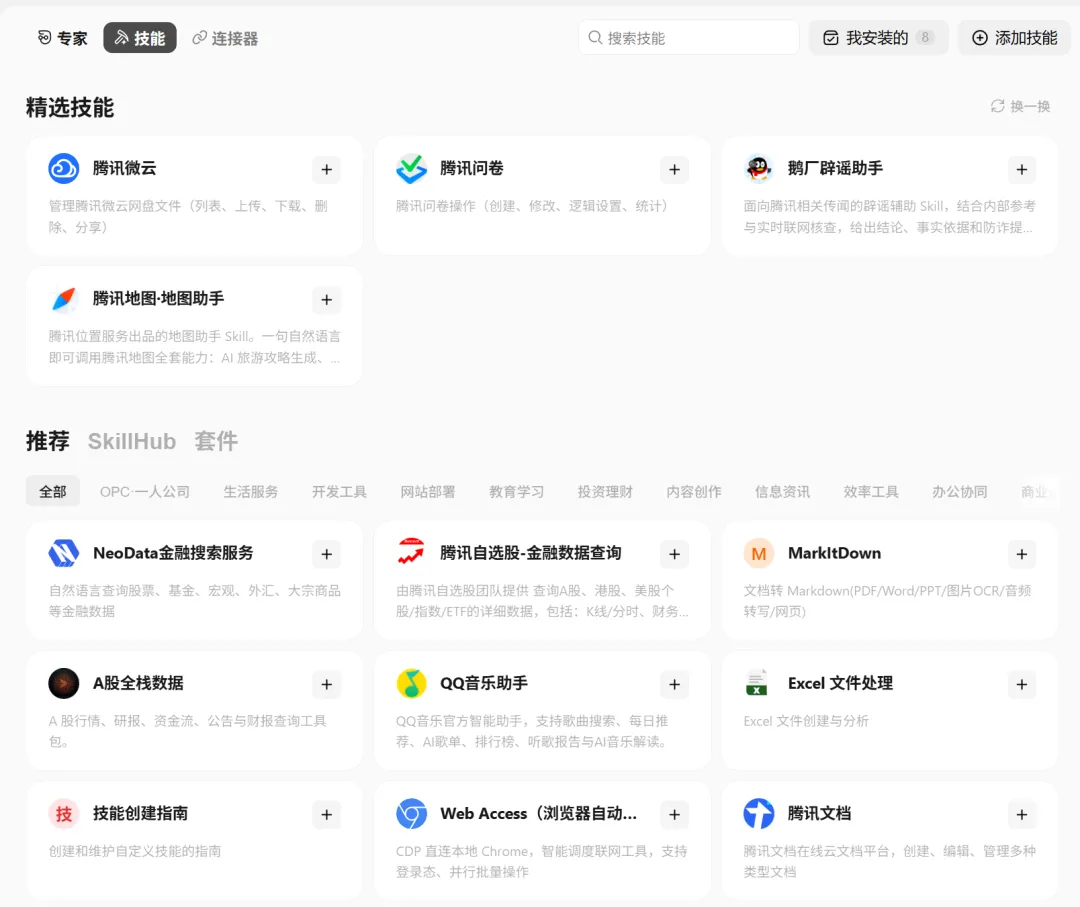Add the 鹅厂辟谣助手 skill with plus button
1080x907 pixels.
pos(1021,169)
